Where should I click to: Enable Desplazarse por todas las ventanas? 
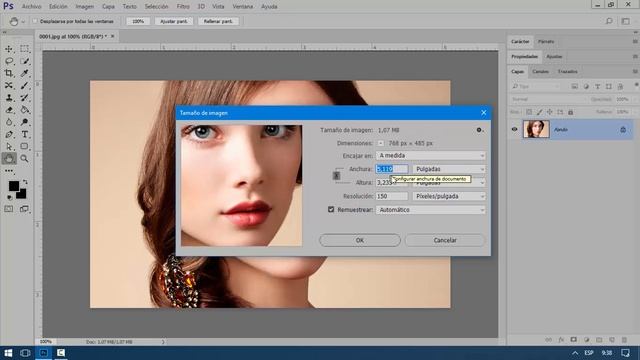click(35, 21)
